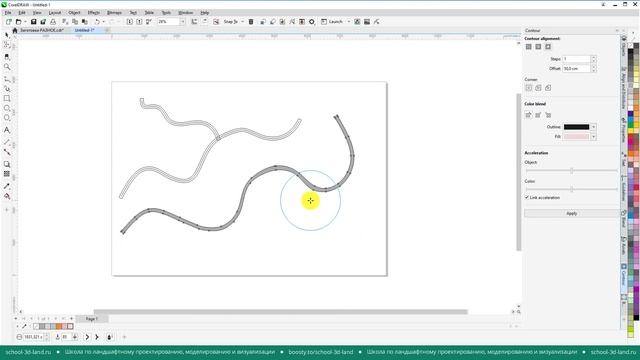
Task: Select the Drop Shadow effects tool
Action: pos(7,164)
